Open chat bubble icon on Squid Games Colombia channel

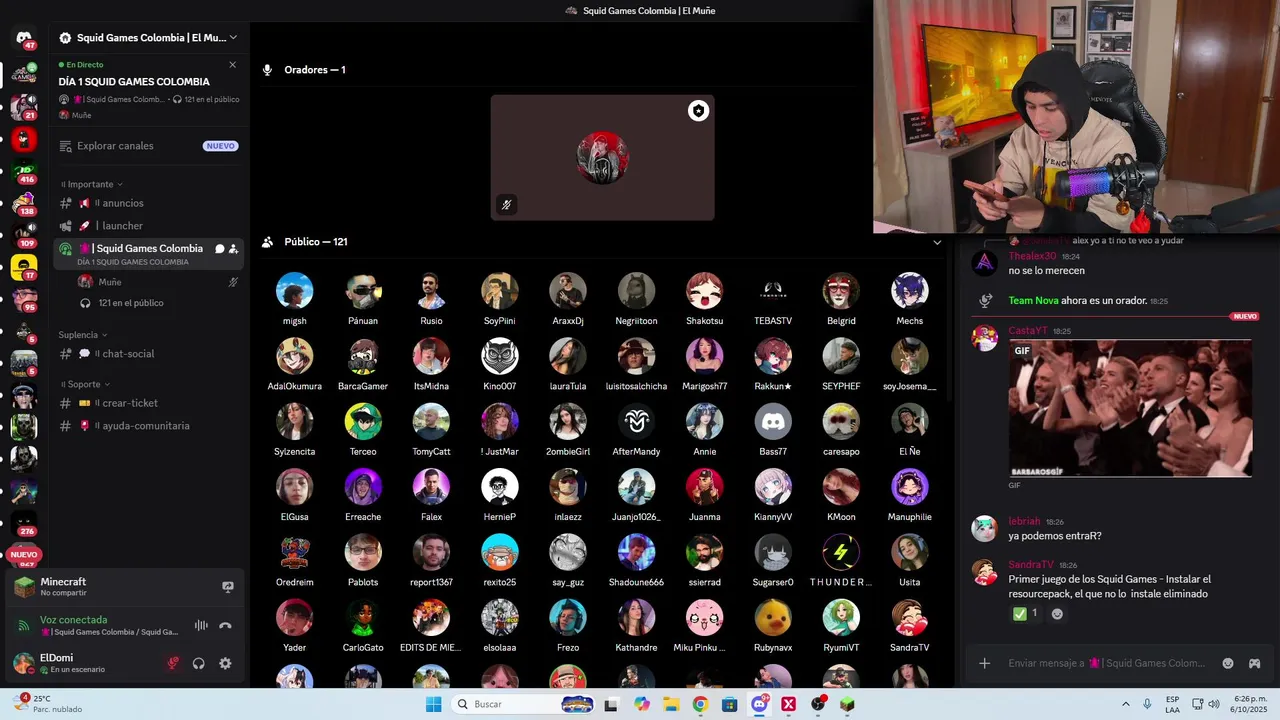click(x=220, y=249)
